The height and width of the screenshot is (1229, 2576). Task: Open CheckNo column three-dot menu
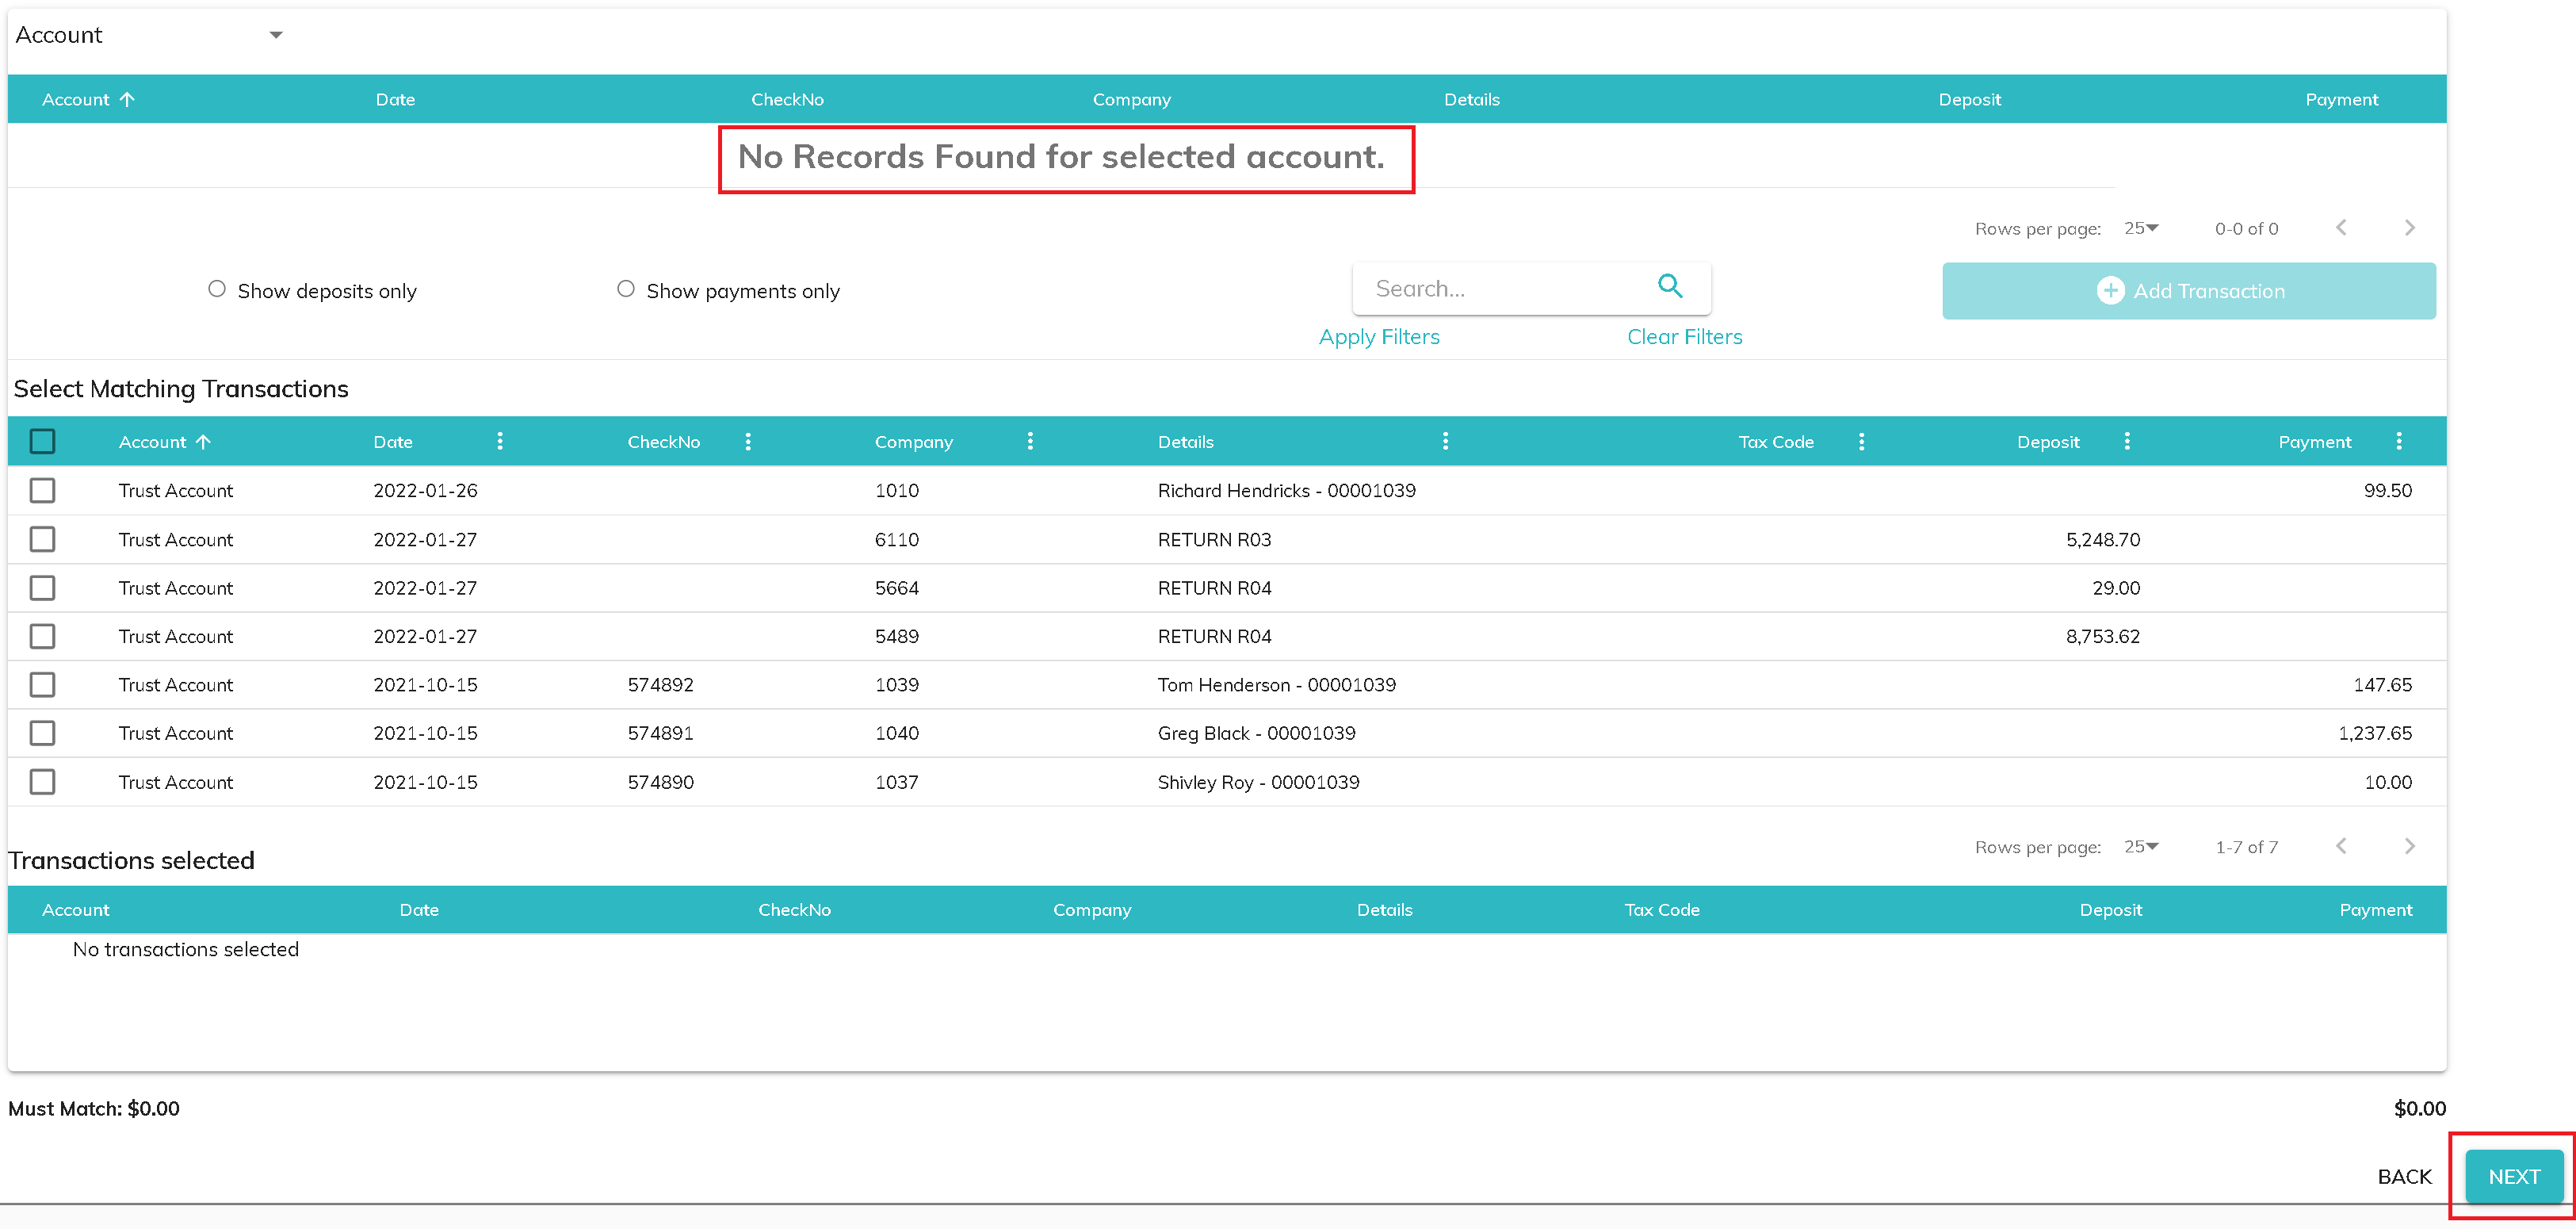pos(748,441)
